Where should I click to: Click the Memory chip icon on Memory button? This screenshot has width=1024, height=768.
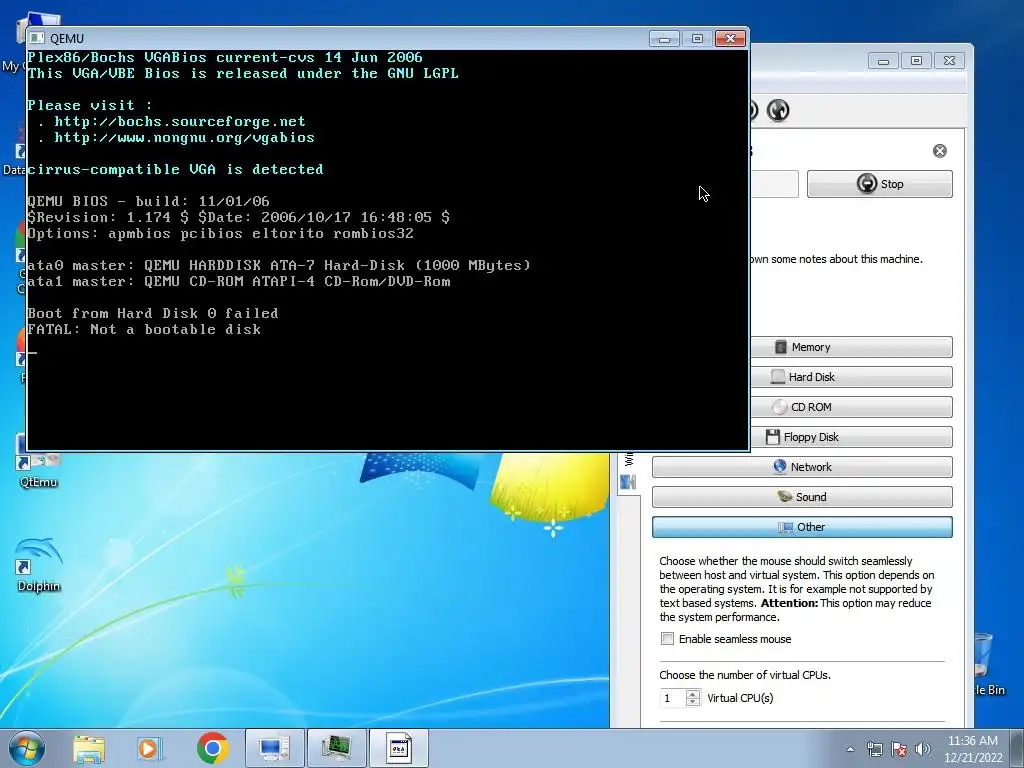coord(780,347)
